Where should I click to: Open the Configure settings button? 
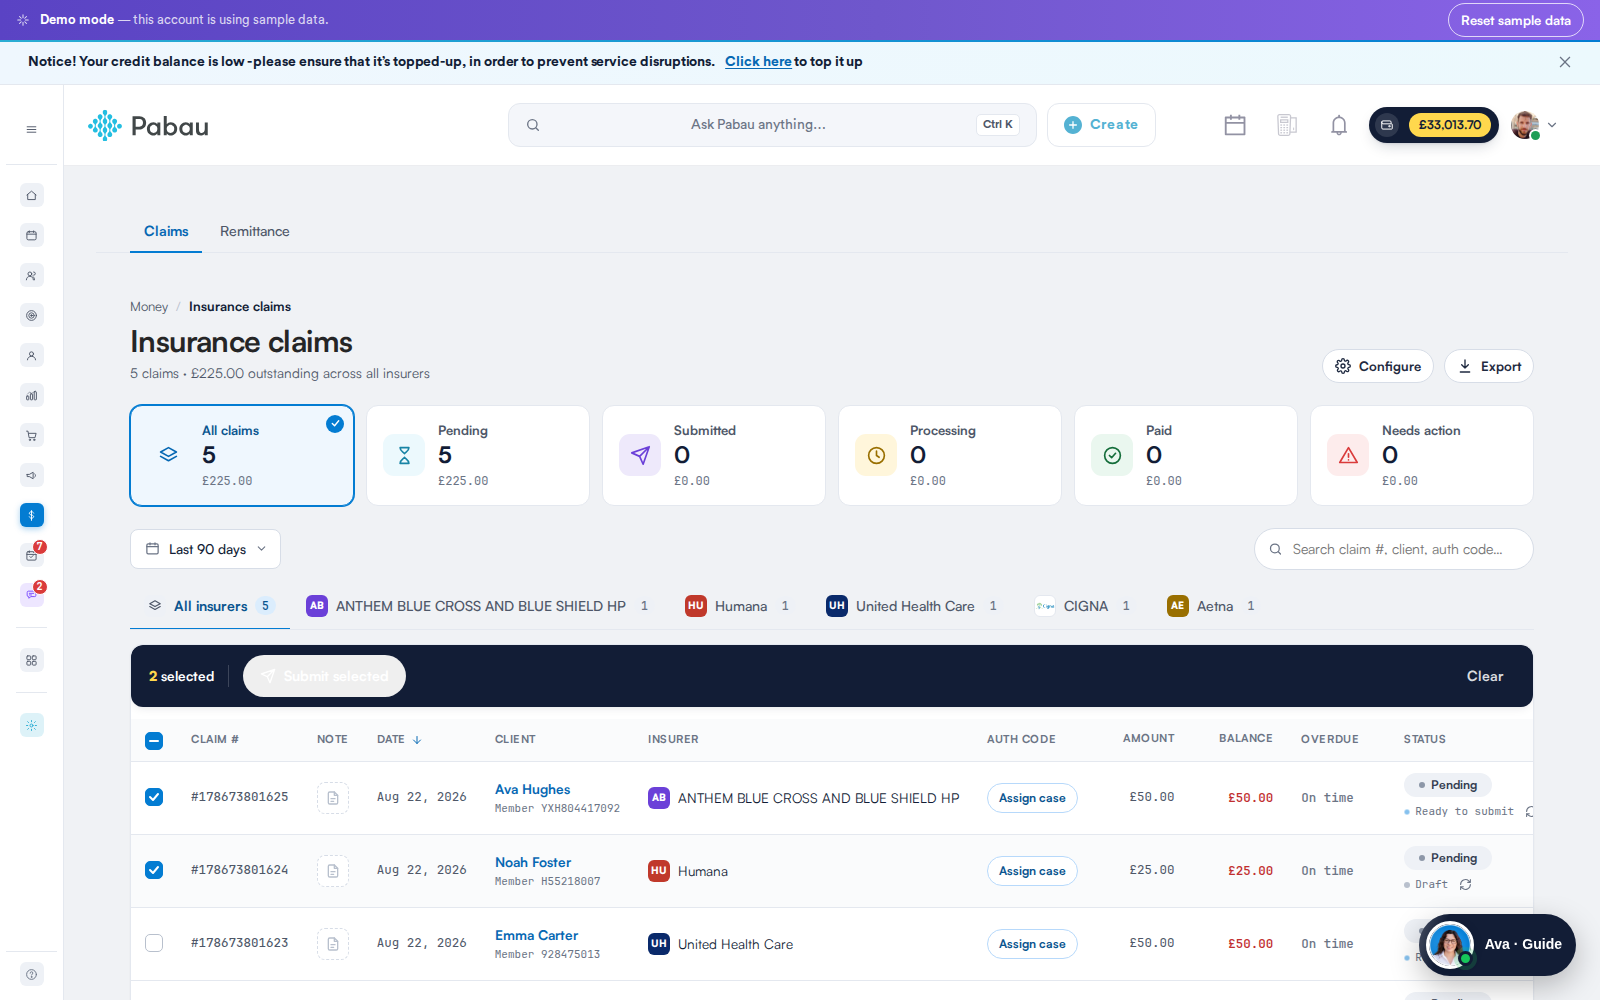click(1377, 366)
